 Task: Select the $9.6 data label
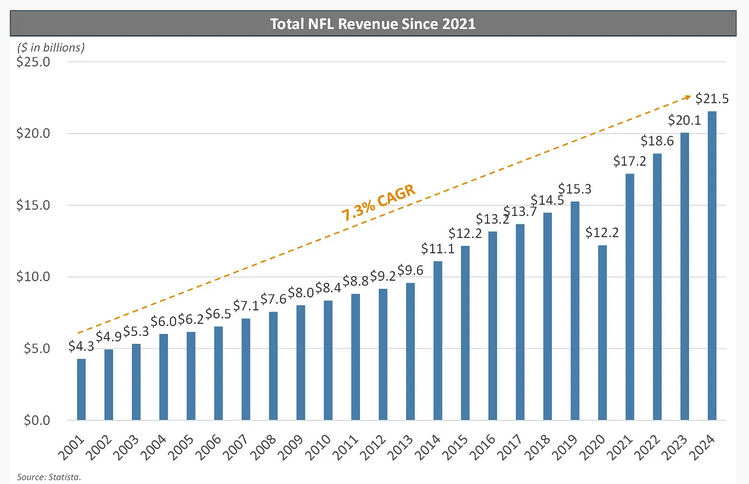click(x=410, y=270)
